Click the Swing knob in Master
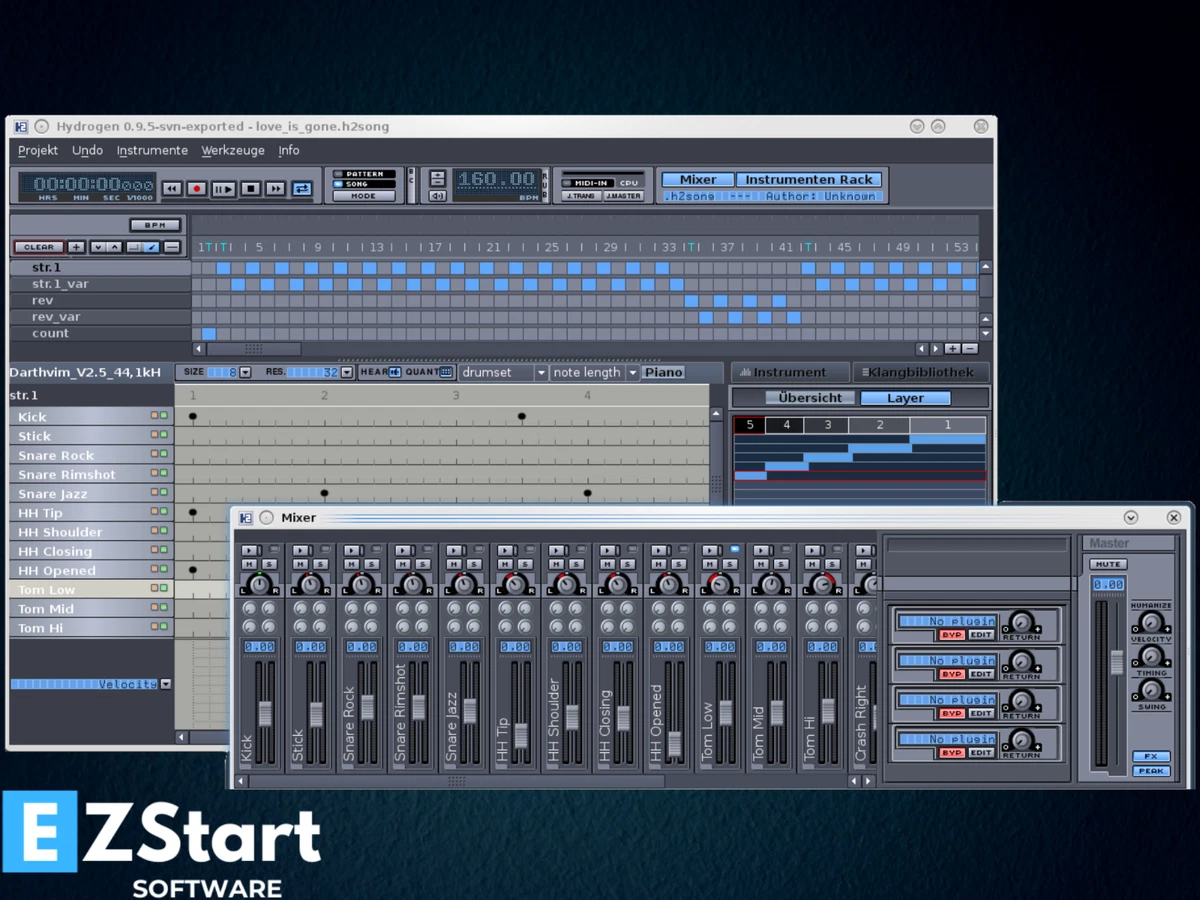The height and width of the screenshot is (900, 1200). pyautogui.click(x=1151, y=690)
